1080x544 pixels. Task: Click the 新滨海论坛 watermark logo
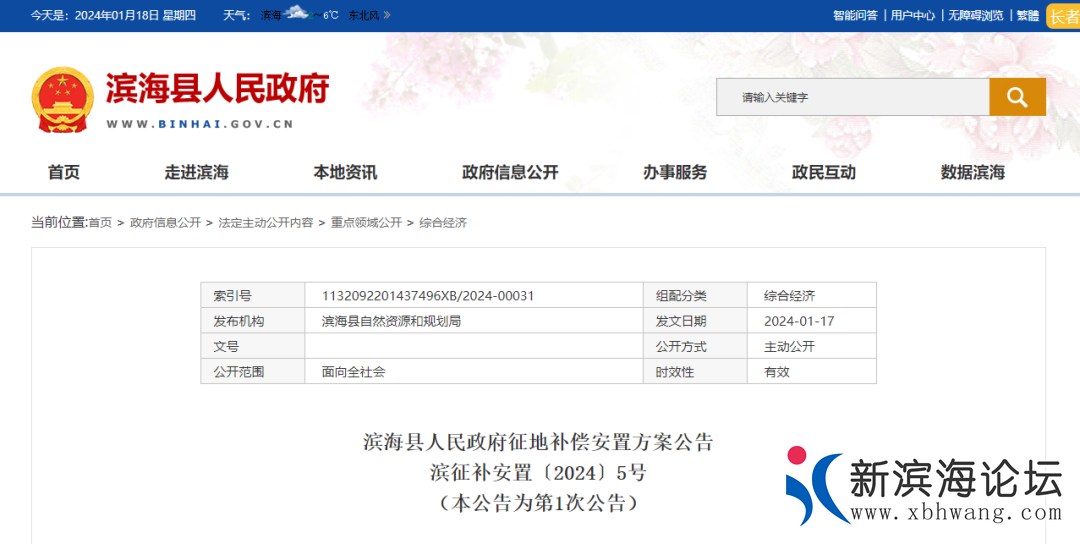(x=922, y=486)
